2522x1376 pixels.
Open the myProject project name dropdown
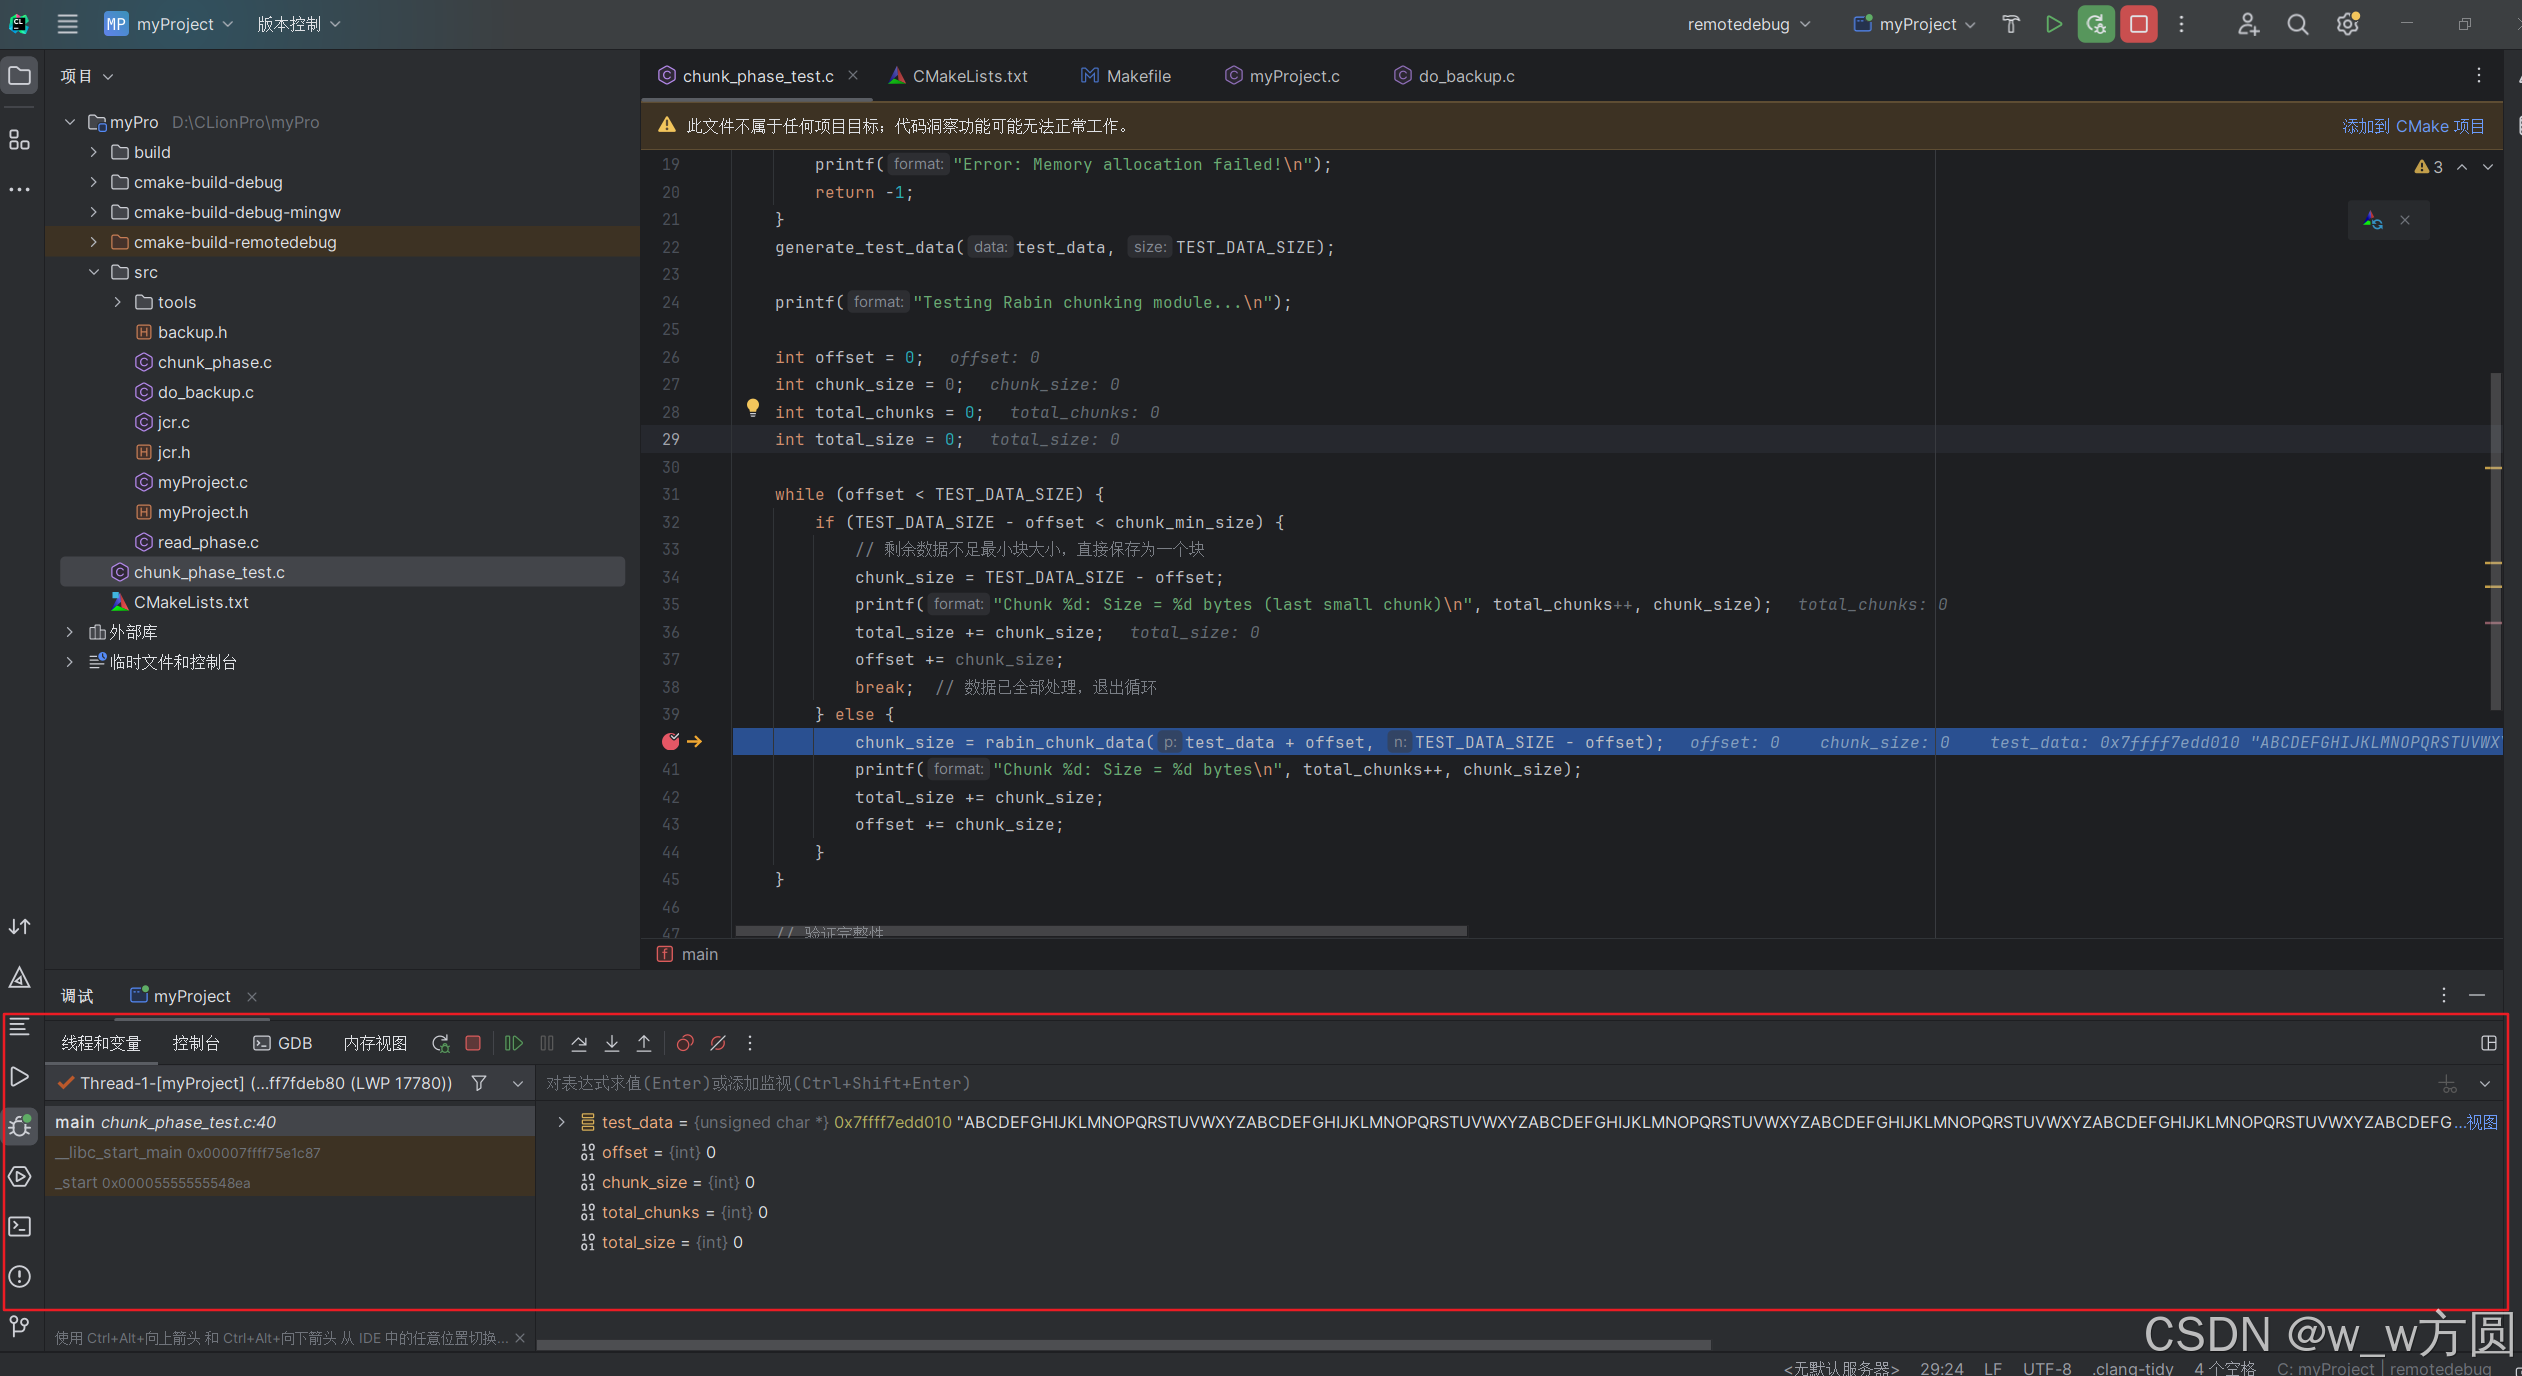(169, 24)
